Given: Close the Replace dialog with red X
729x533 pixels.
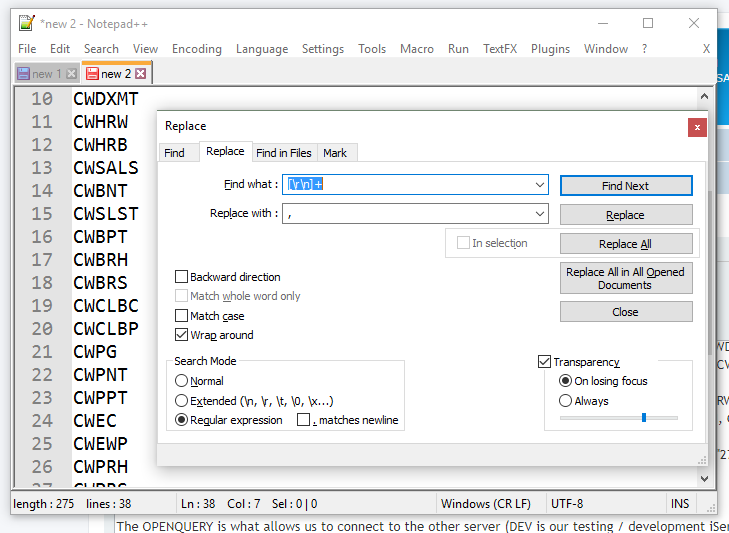Looking at the screenshot, I should 697,127.
